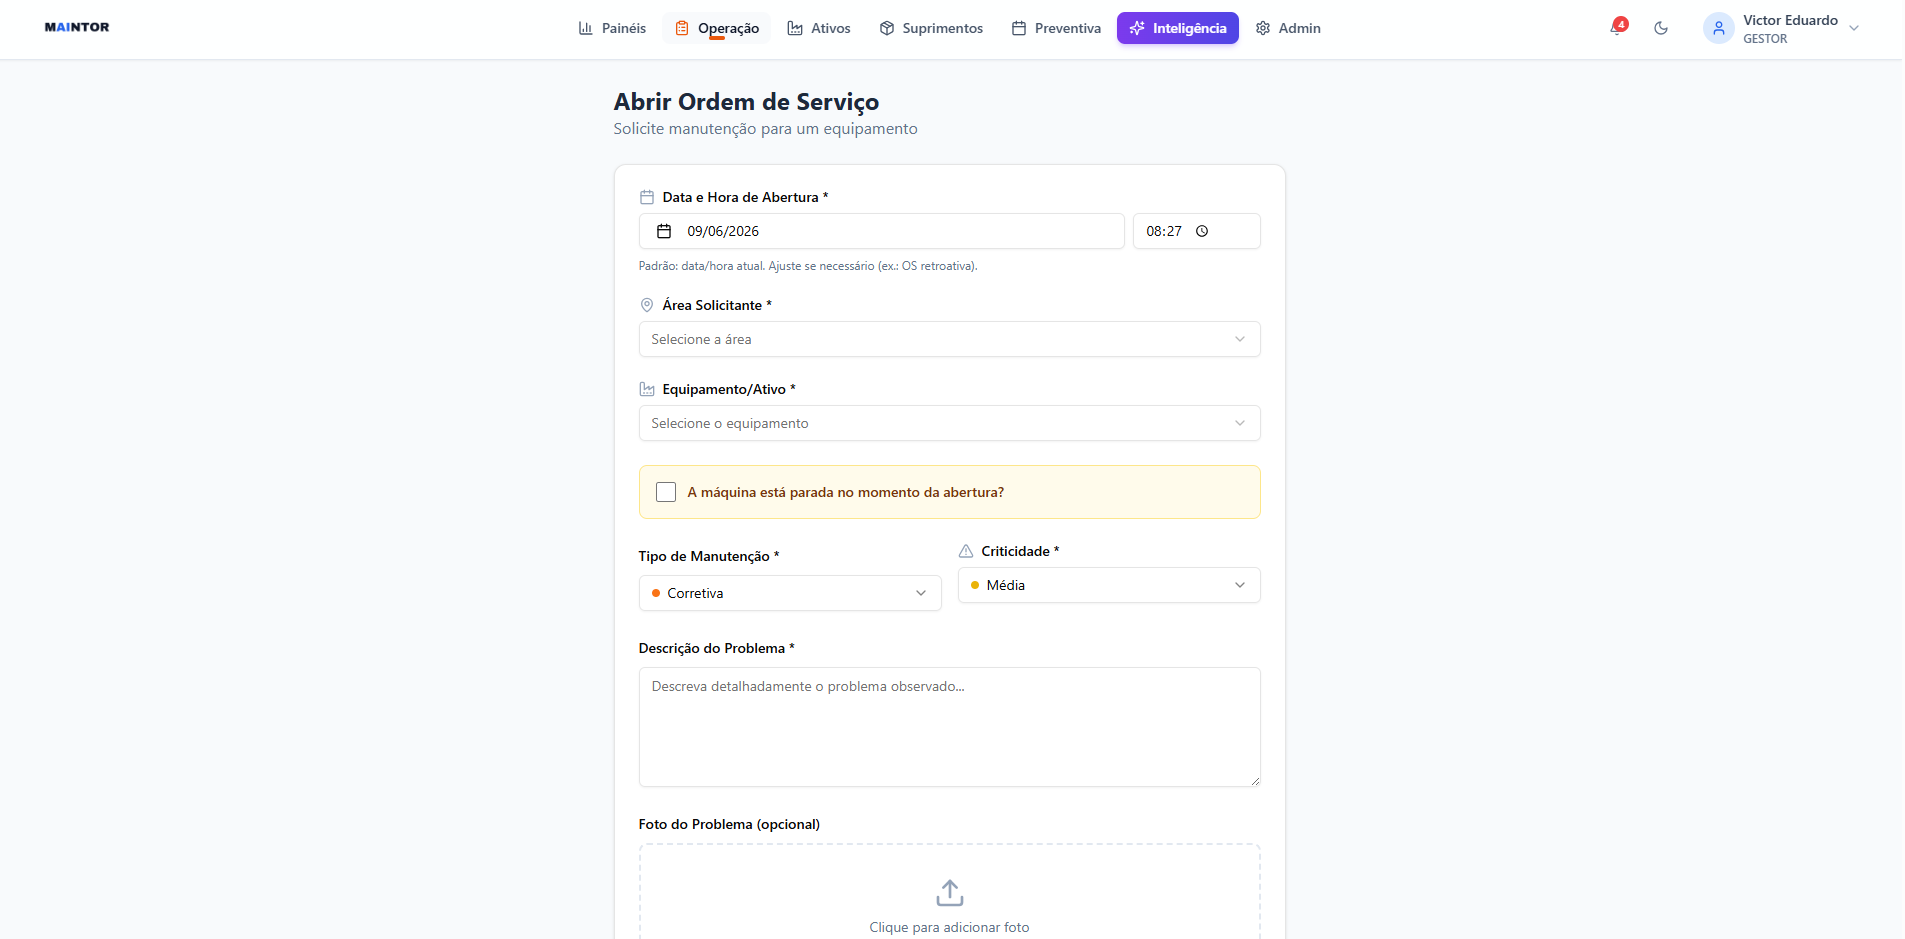Viewport: 1905px width, 939px height.
Task: Open the Equipamento/Ativo dropdown
Action: 949,423
